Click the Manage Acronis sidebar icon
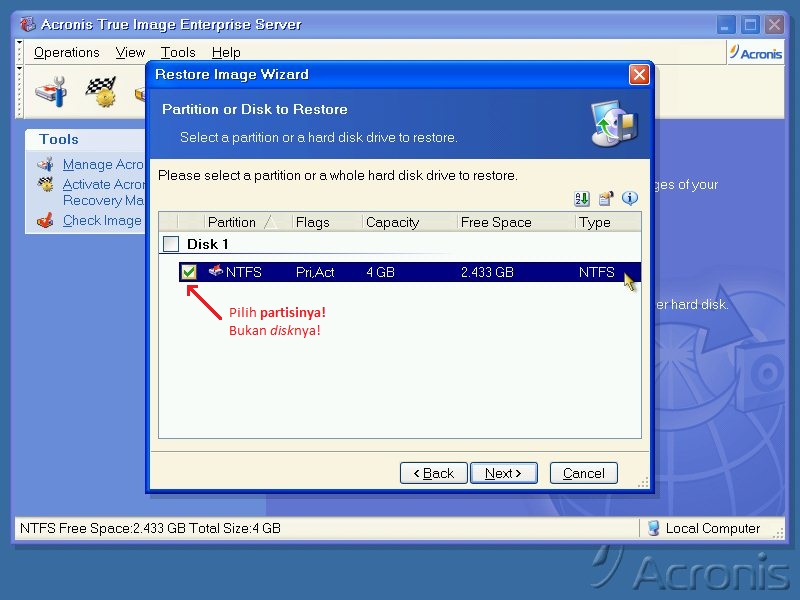The image size is (800, 600). click(x=45, y=164)
